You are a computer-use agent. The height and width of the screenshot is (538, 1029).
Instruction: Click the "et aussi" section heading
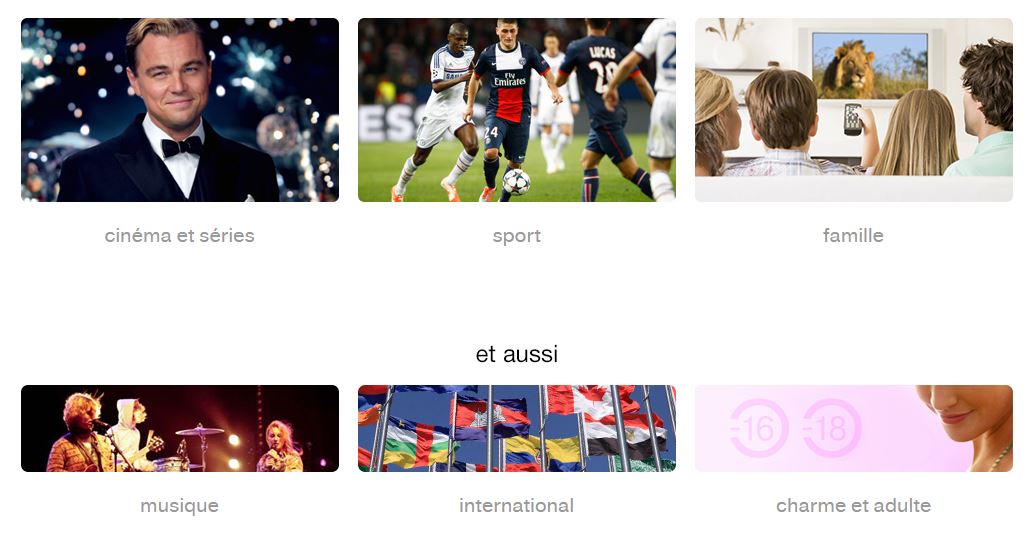point(516,354)
